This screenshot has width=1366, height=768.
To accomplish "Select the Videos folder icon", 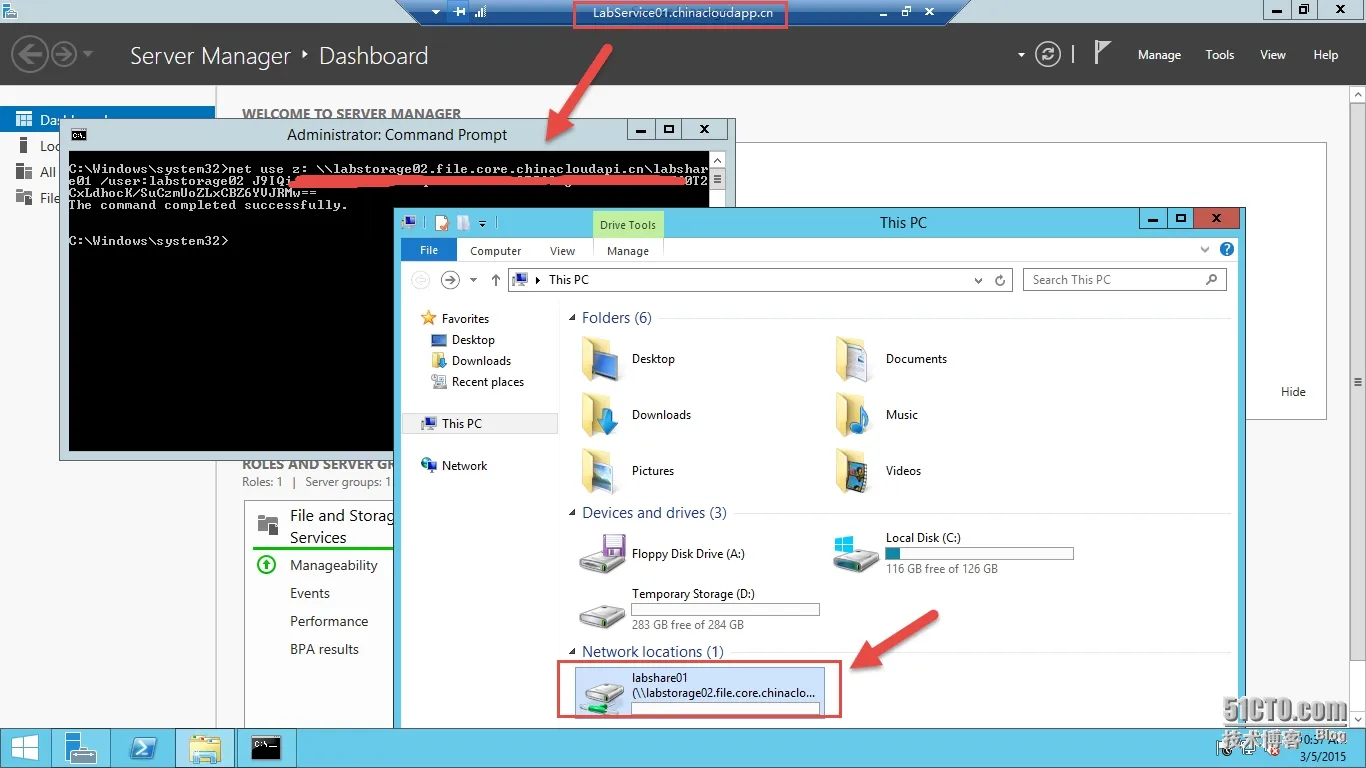I will pos(855,471).
